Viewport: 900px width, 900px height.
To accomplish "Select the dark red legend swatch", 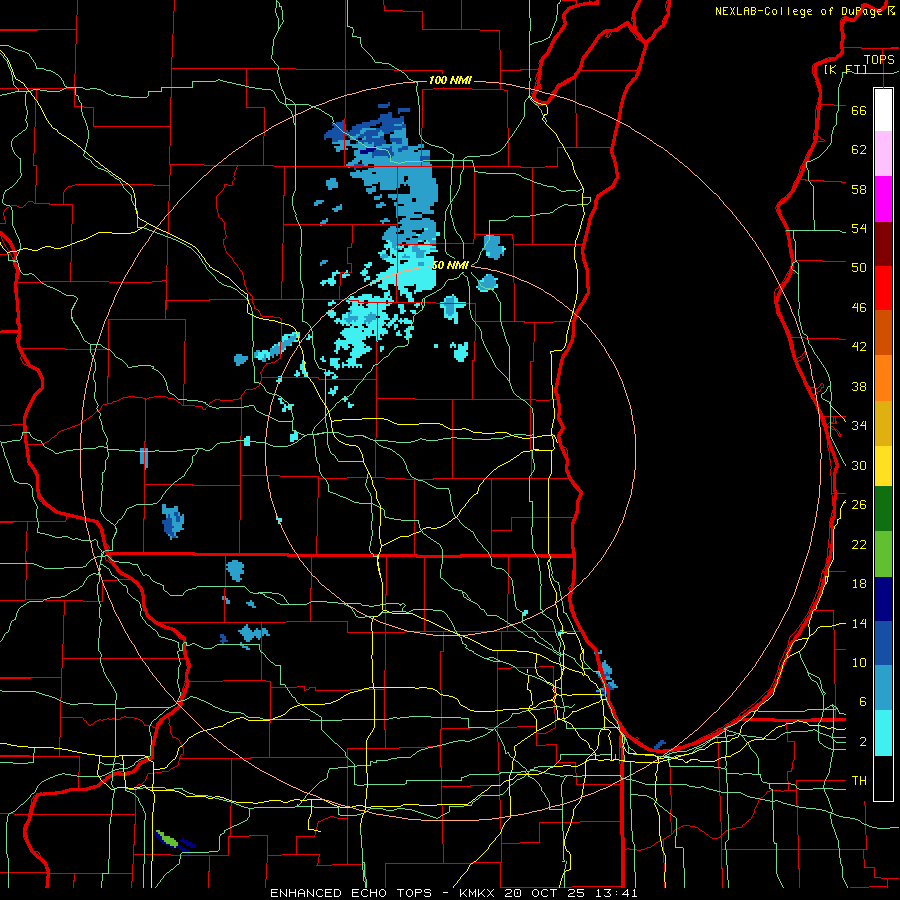I will pos(883,243).
